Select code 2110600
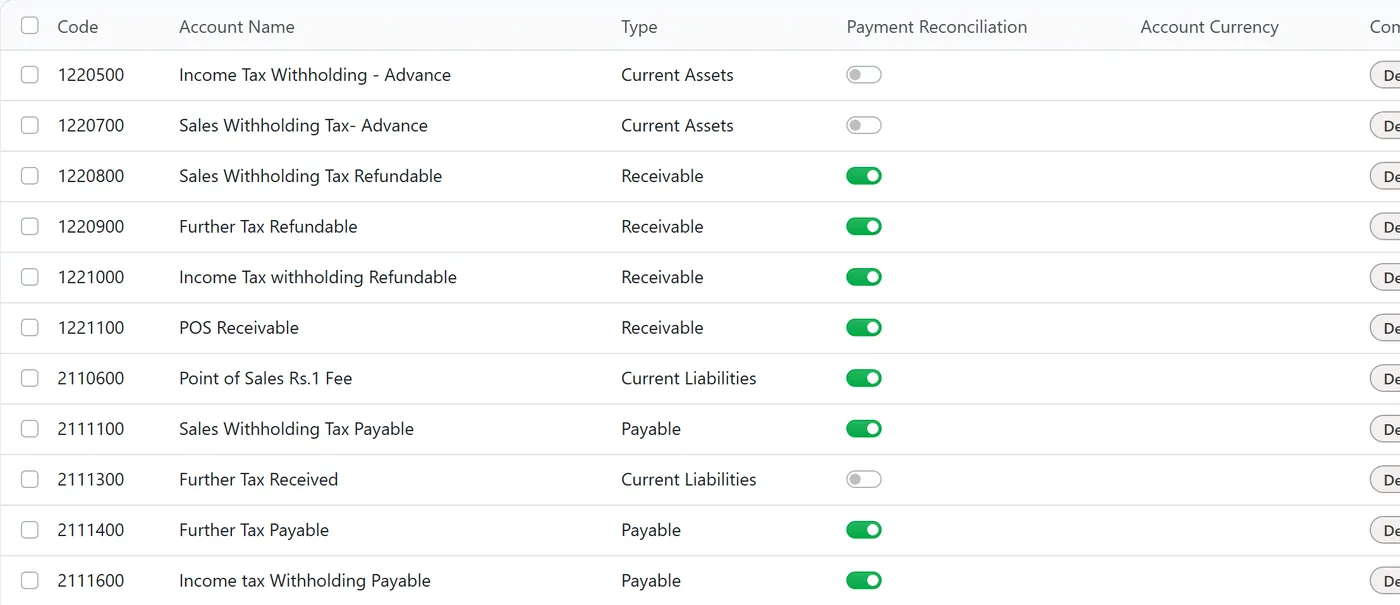 click(91, 378)
